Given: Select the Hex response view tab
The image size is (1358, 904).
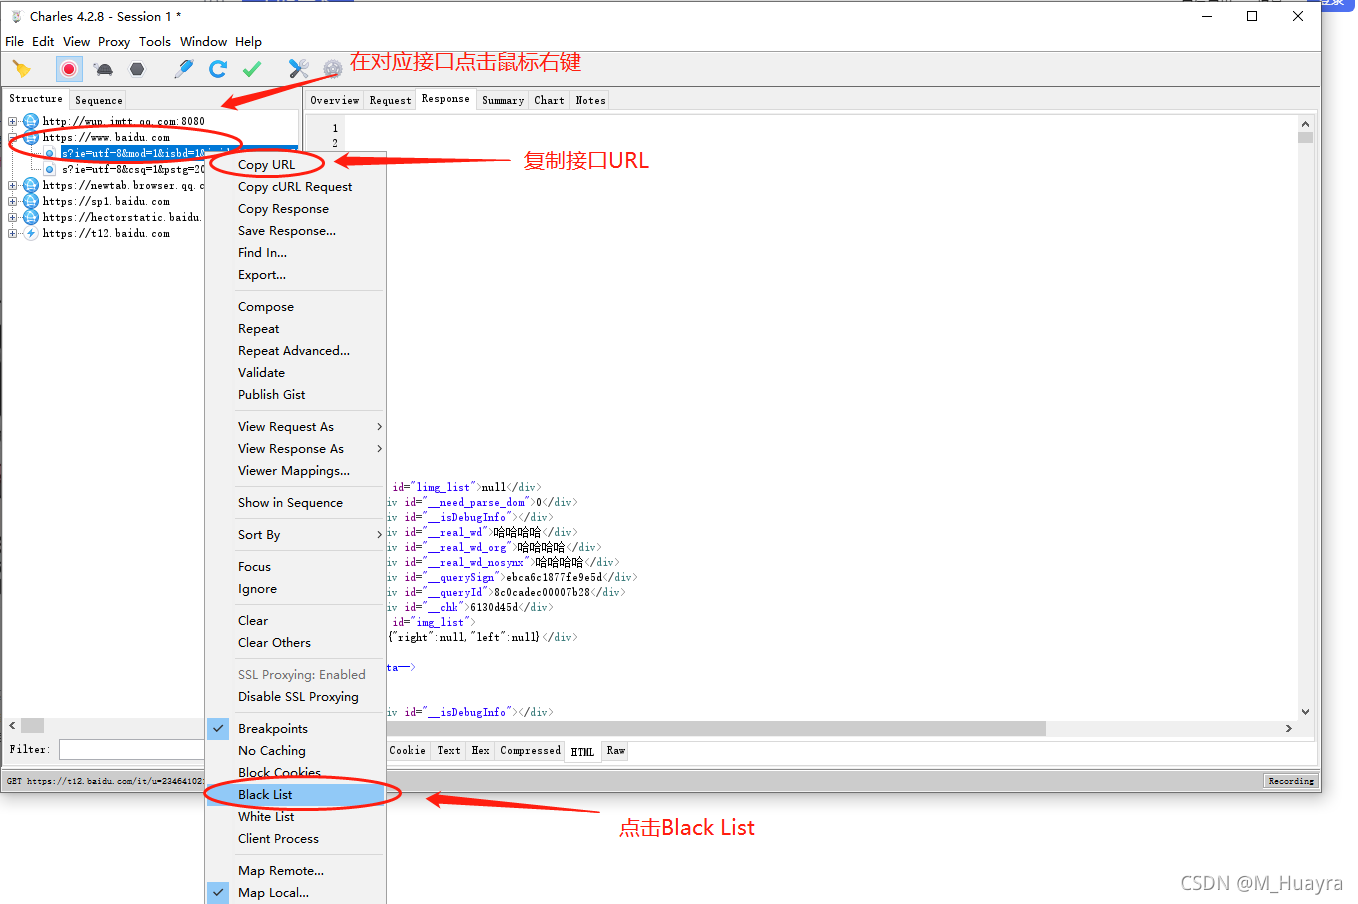Looking at the screenshot, I should [480, 751].
